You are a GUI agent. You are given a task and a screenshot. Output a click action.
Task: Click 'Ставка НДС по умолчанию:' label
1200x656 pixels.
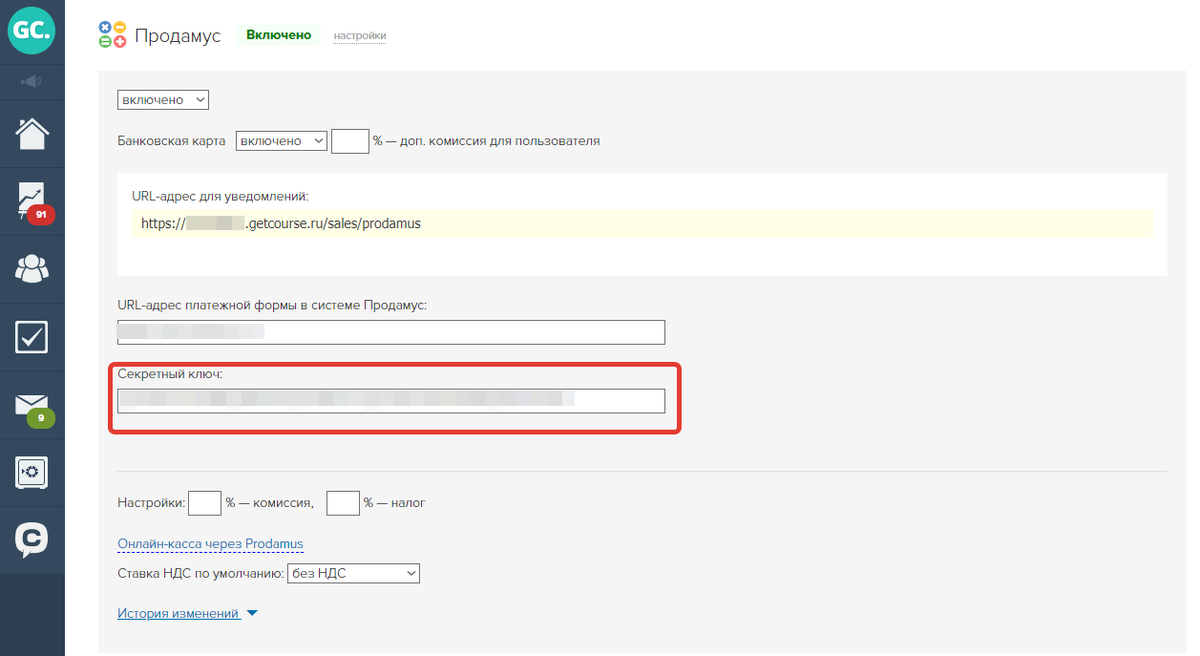200,573
